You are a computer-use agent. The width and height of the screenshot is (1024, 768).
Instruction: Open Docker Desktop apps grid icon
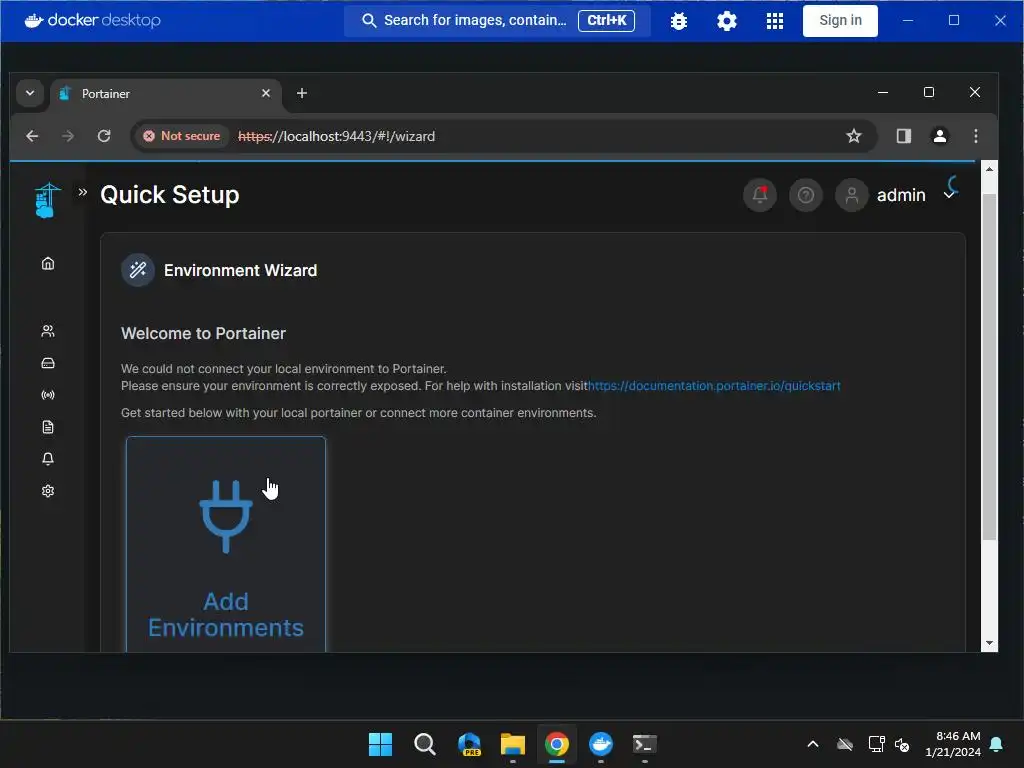tap(775, 21)
